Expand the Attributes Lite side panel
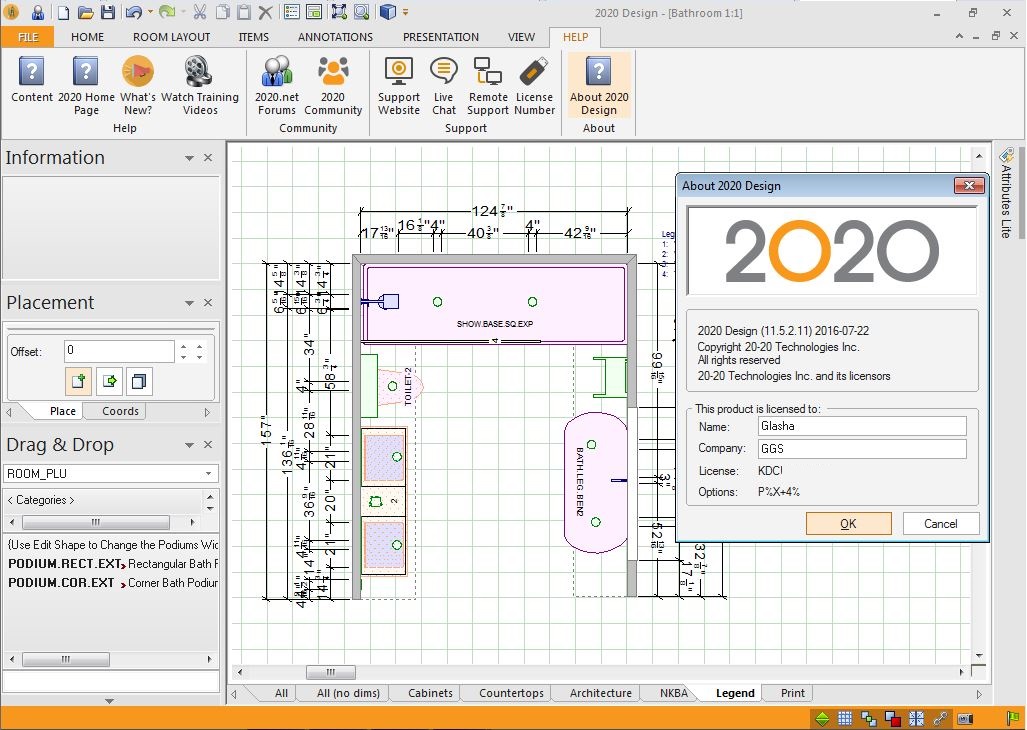Viewport: 1027px width, 730px height. (1006, 192)
